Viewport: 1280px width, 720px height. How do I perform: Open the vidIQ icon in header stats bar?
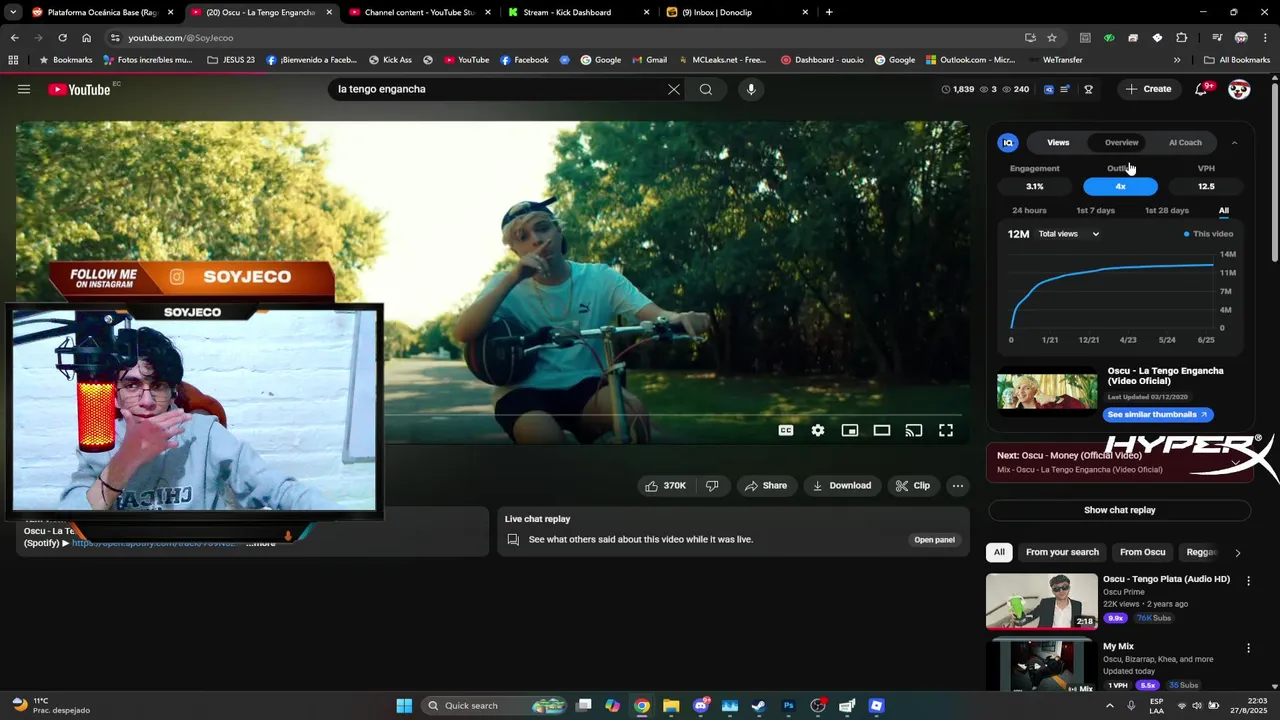point(1048,89)
